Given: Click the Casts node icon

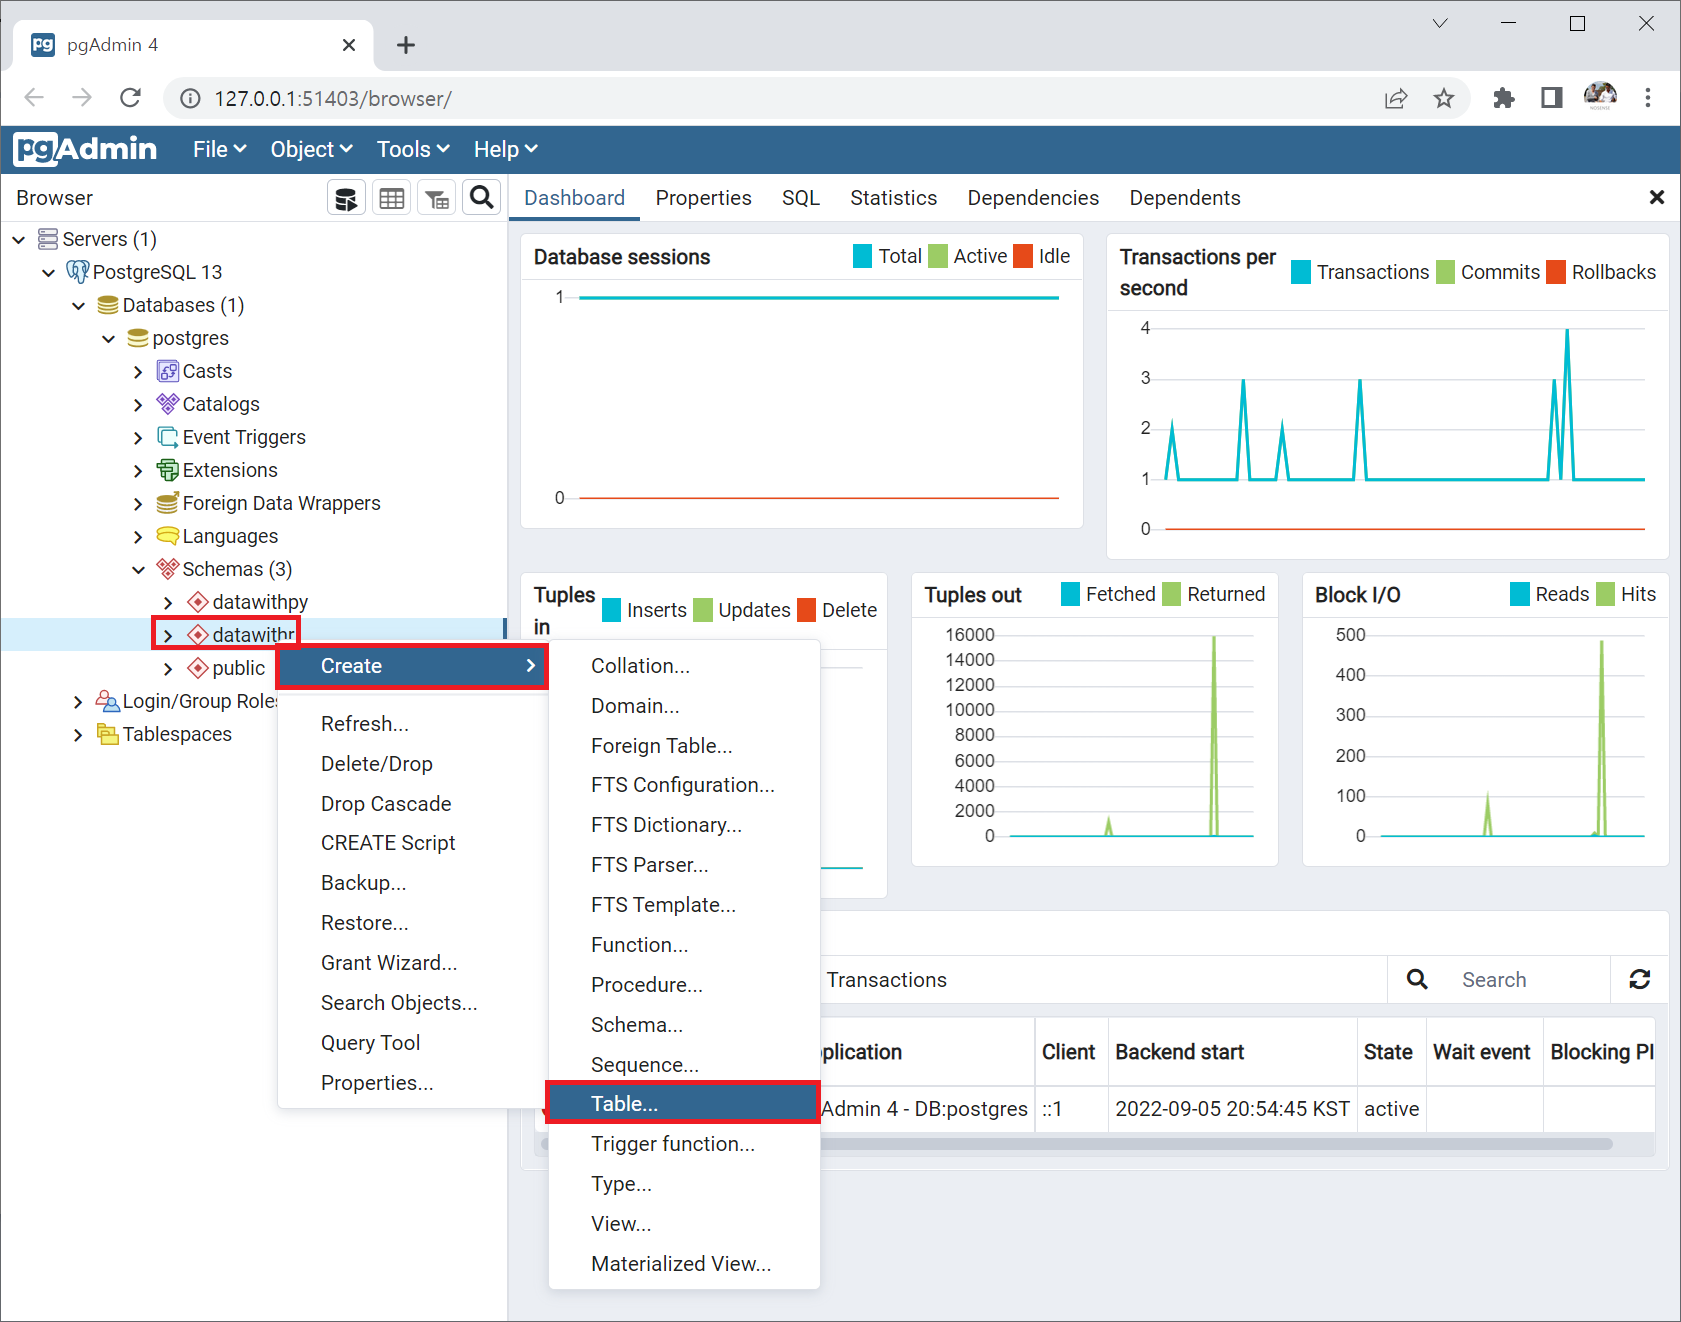Looking at the screenshot, I should 168,371.
